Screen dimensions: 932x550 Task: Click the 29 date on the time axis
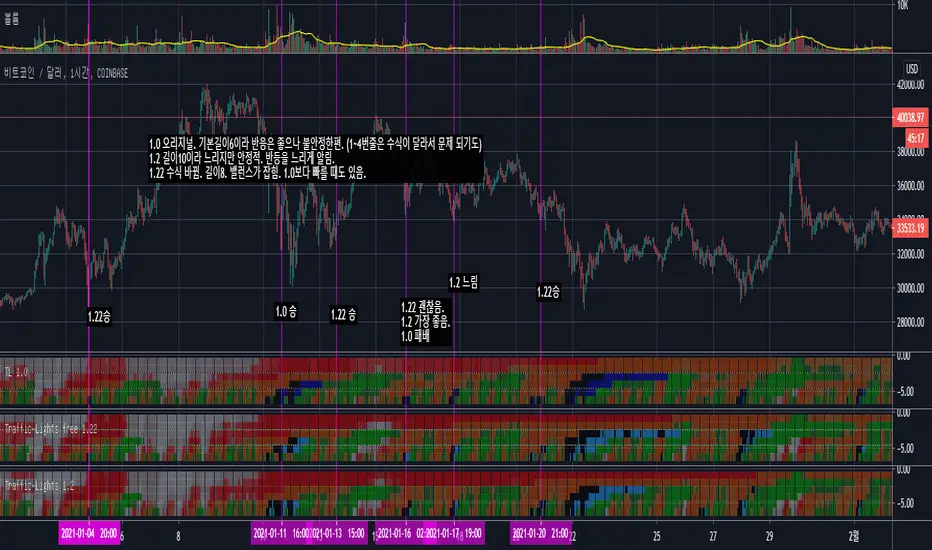(x=770, y=536)
